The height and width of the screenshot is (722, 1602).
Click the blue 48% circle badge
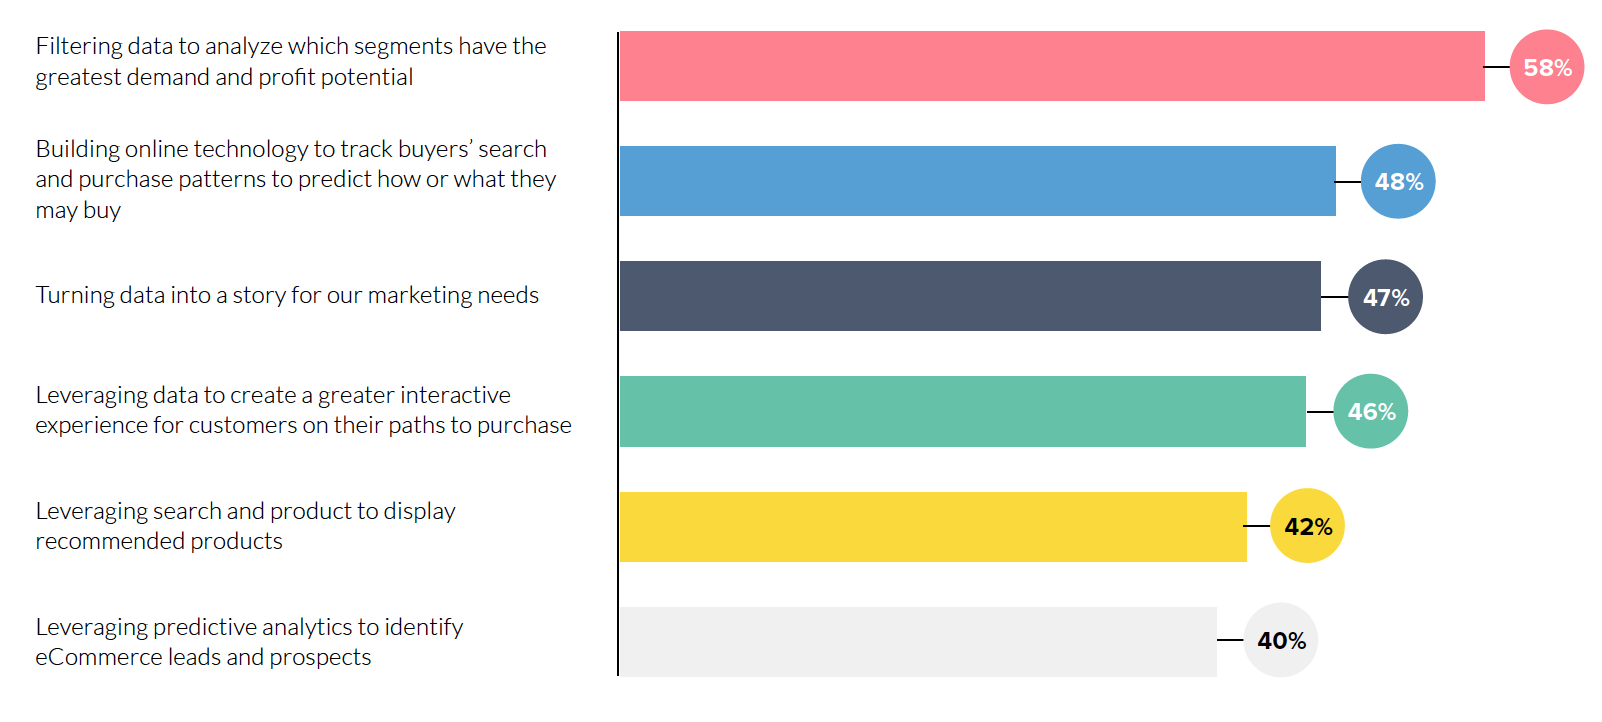tap(1398, 181)
